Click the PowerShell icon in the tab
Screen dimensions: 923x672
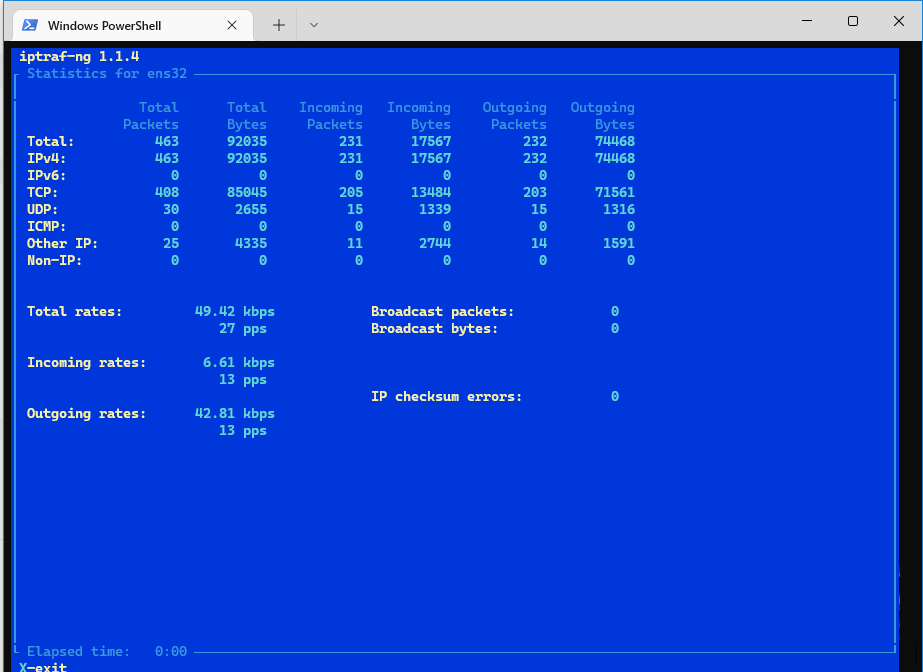[30, 25]
